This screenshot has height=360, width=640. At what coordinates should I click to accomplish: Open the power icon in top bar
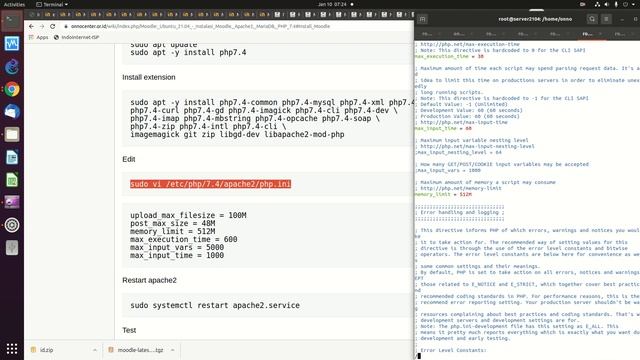[x=625, y=4]
